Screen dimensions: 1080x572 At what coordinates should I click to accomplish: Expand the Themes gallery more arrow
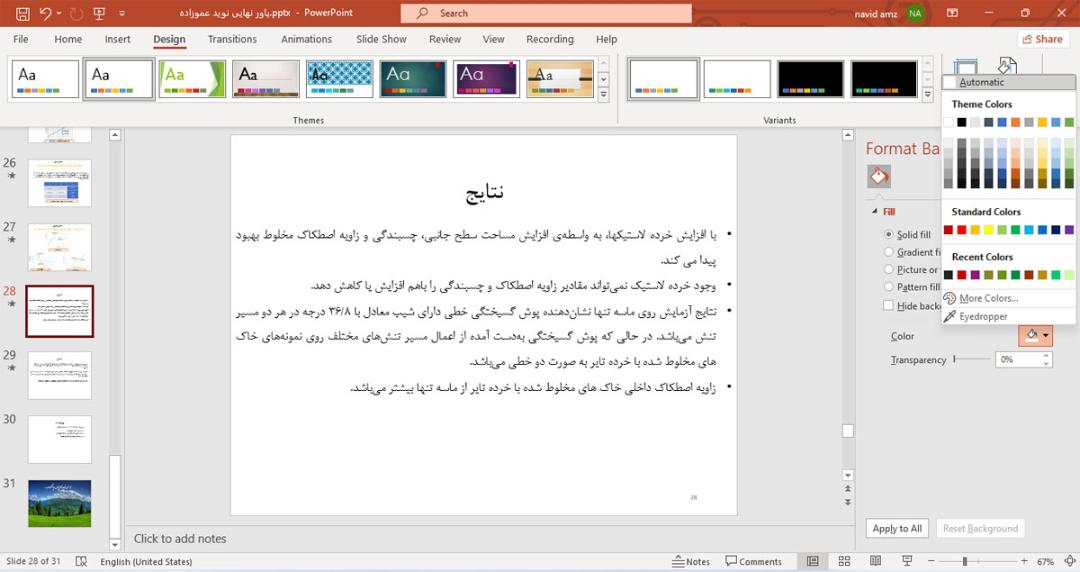[603, 95]
